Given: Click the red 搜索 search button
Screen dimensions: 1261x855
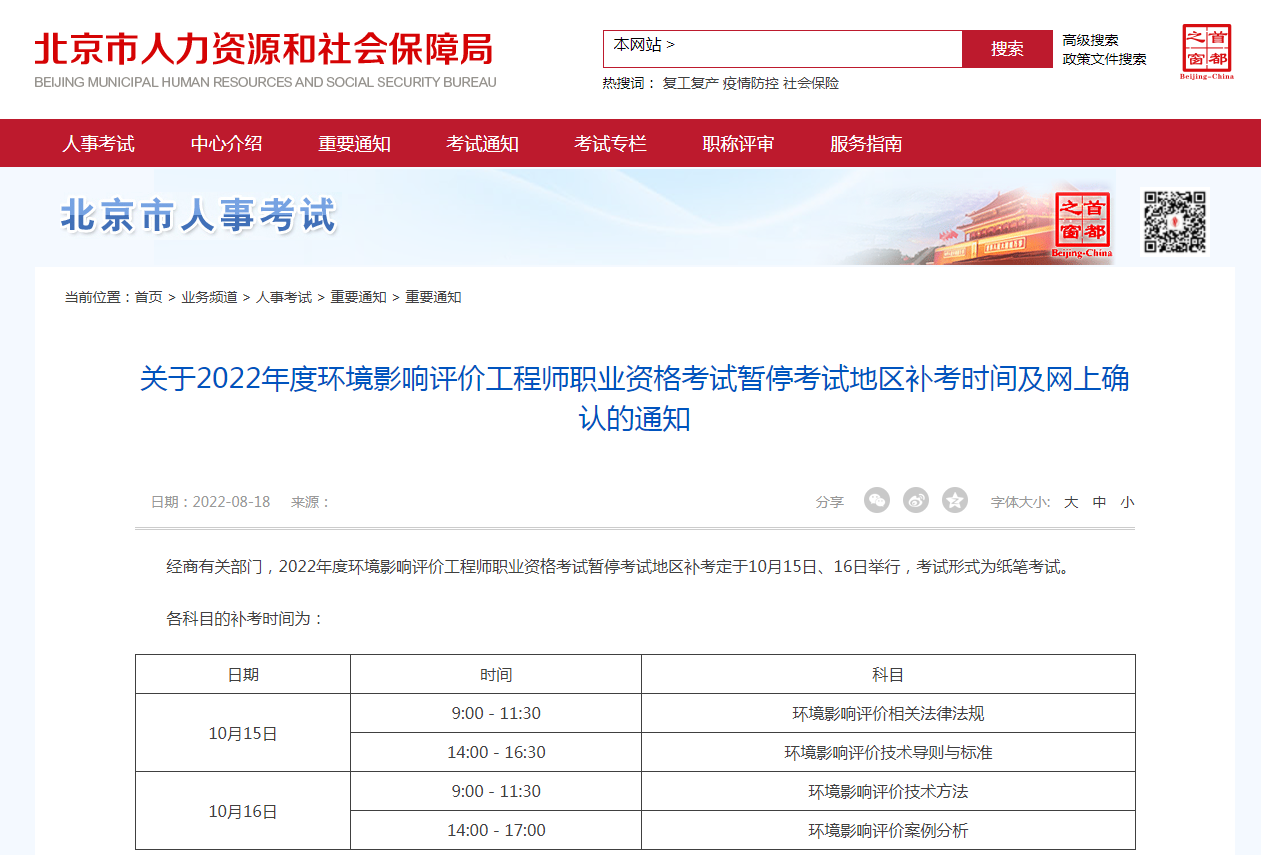Looking at the screenshot, I should (x=1007, y=49).
